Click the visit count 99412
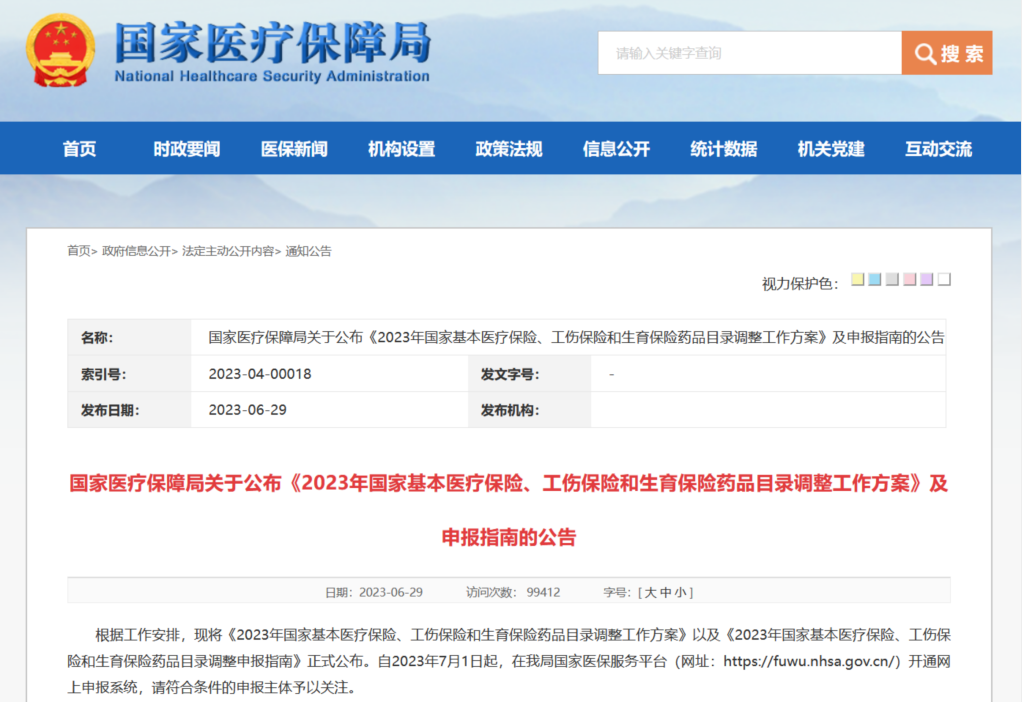 coord(543,592)
